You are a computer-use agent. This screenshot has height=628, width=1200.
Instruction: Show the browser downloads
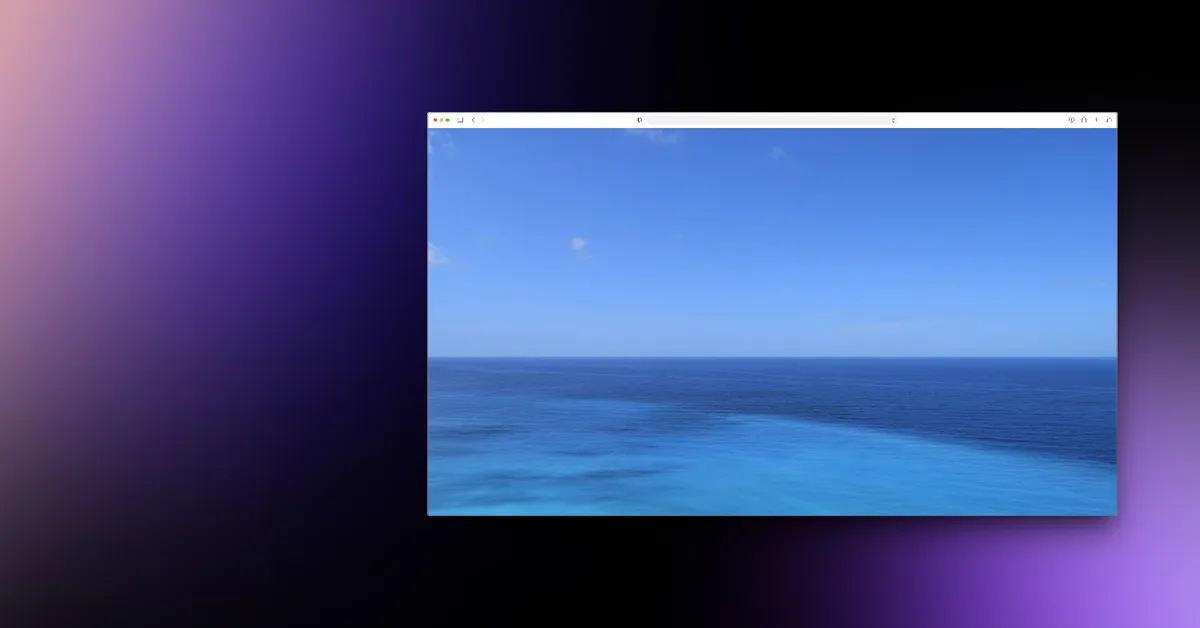coord(1071,120)
